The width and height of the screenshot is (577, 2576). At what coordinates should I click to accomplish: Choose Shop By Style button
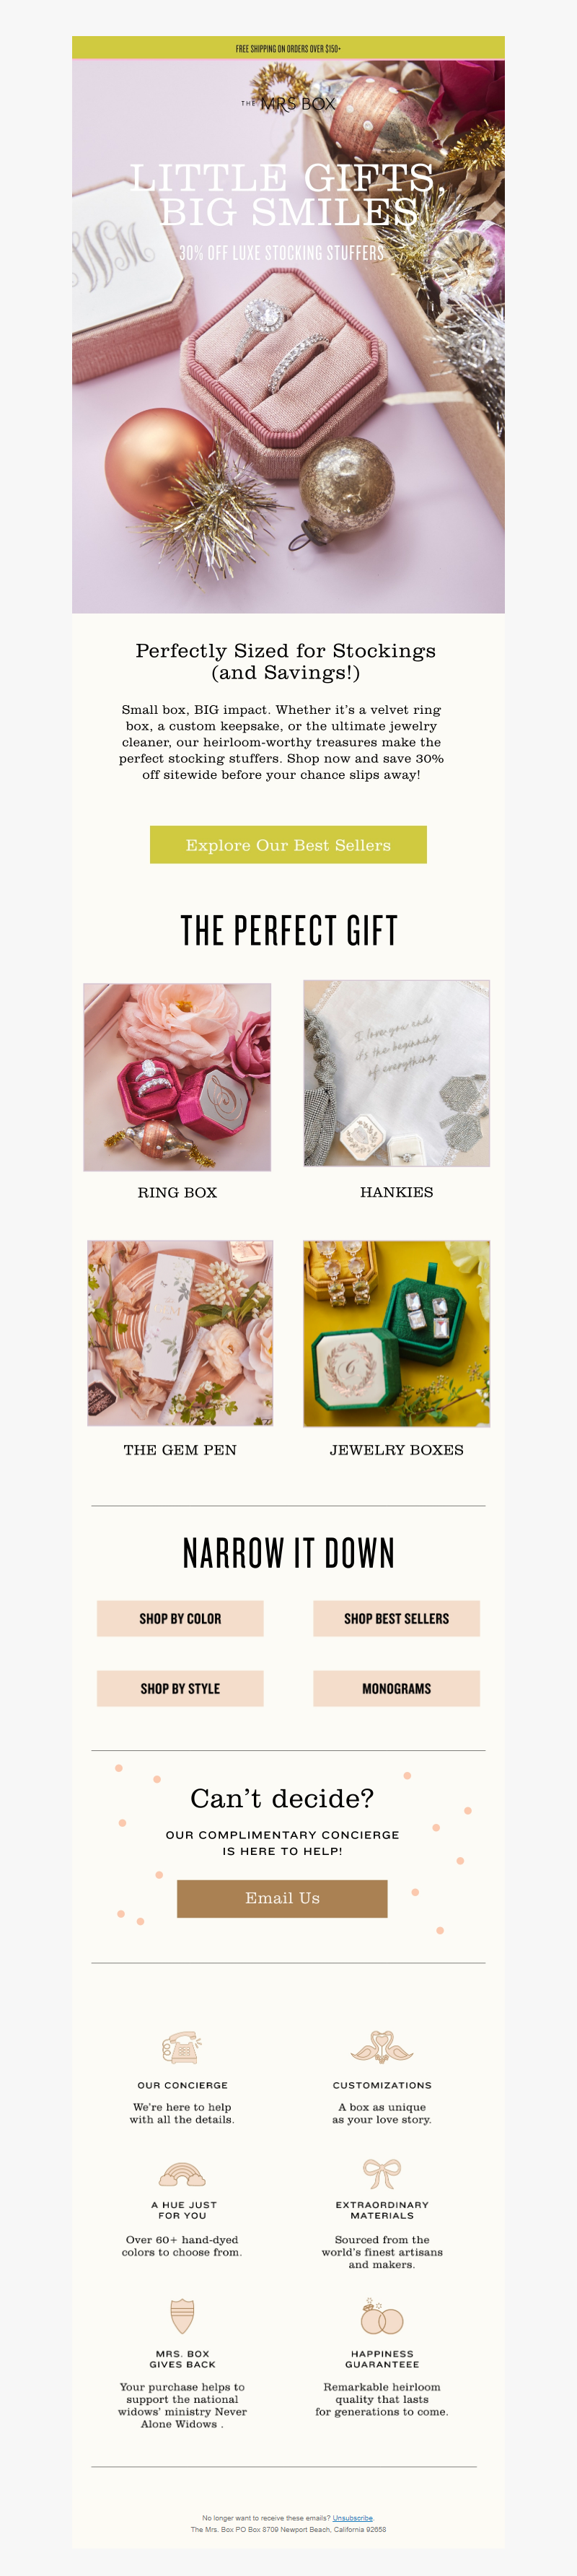click(180, 1689)
